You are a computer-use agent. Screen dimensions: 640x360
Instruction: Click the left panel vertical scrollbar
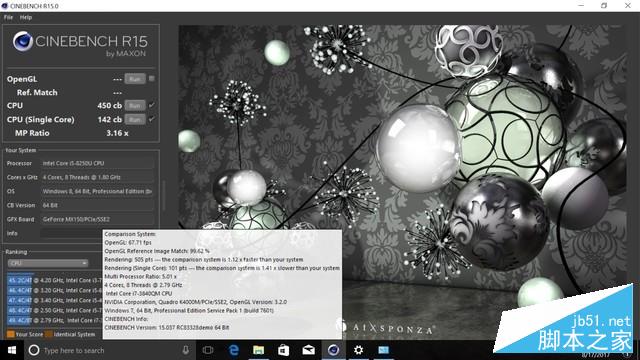click(x=164, y=196)
